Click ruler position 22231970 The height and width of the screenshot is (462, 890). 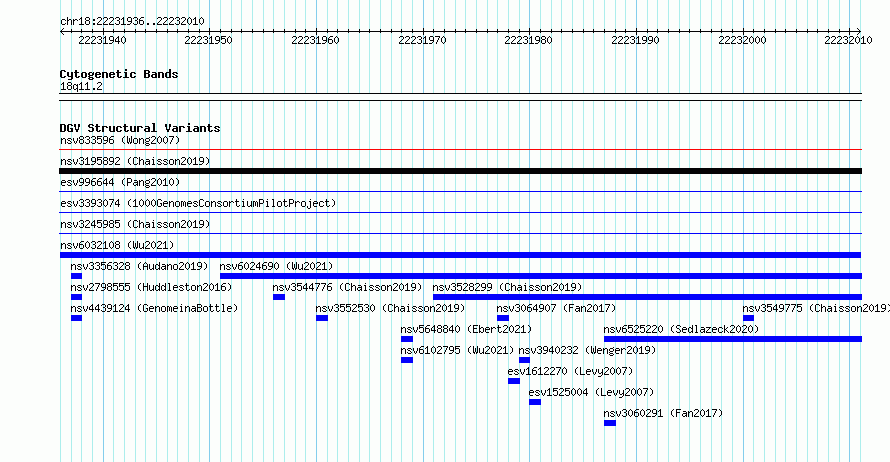tap(422, 40)
